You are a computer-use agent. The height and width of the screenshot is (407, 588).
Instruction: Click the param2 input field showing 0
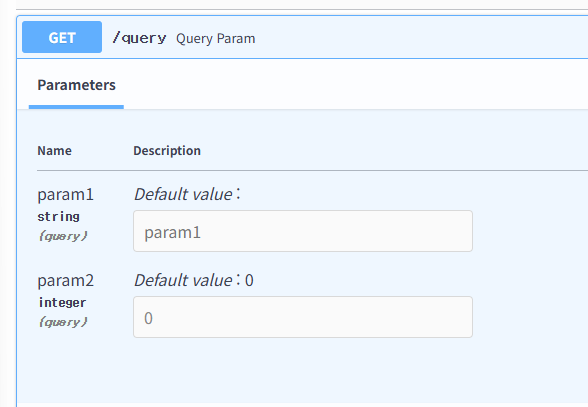(303, 317)
